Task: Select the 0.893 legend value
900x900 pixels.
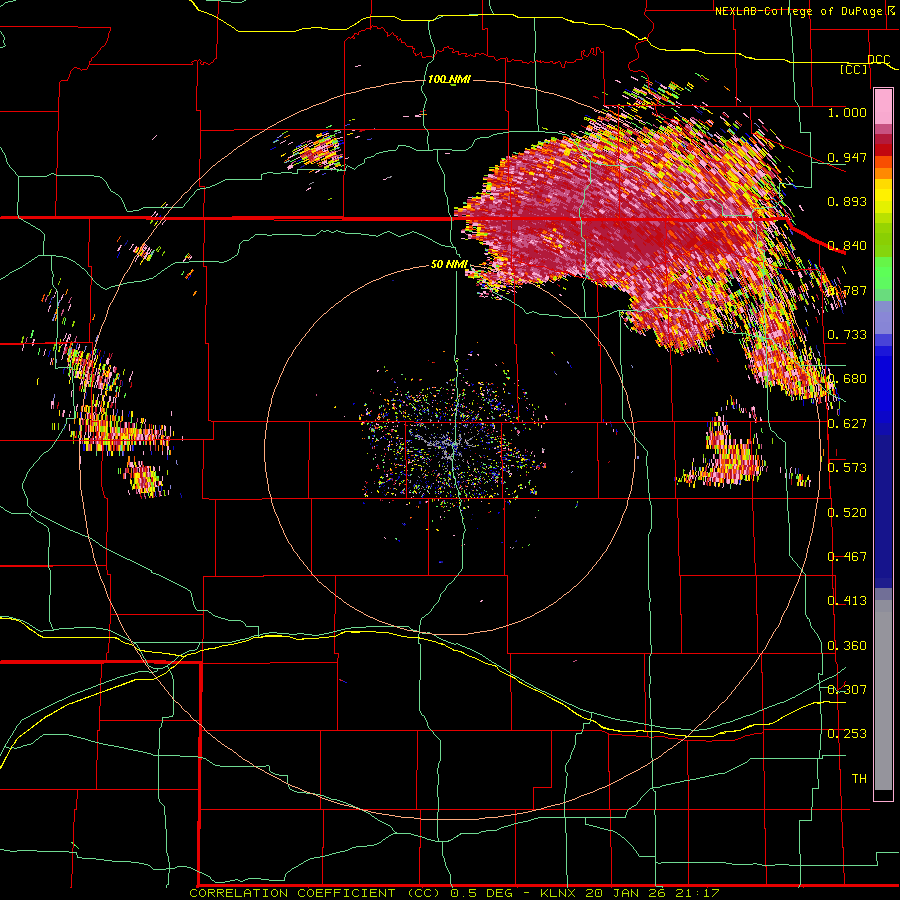Action: click(x=847, y=201)
